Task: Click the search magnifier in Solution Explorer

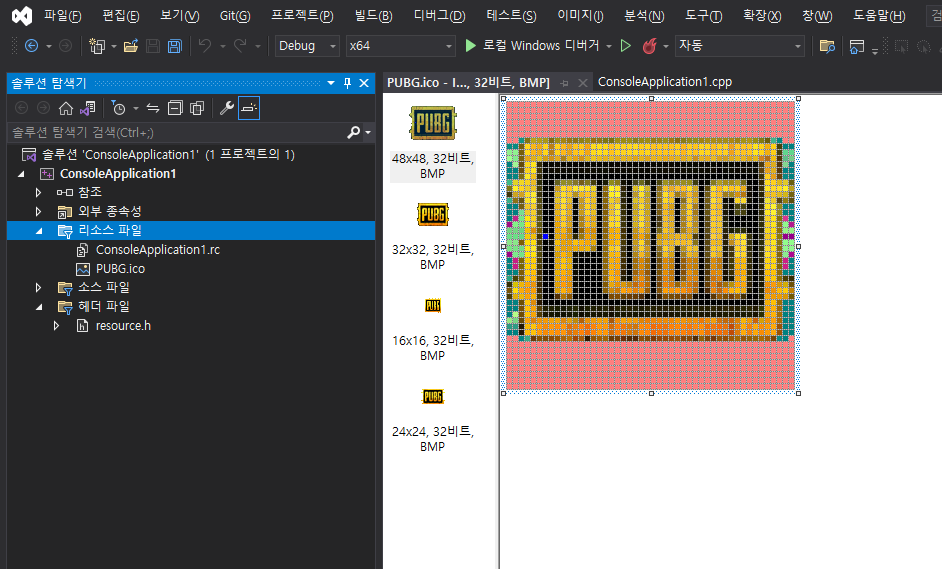Action: pyautogui.click(x=353, y=132)
